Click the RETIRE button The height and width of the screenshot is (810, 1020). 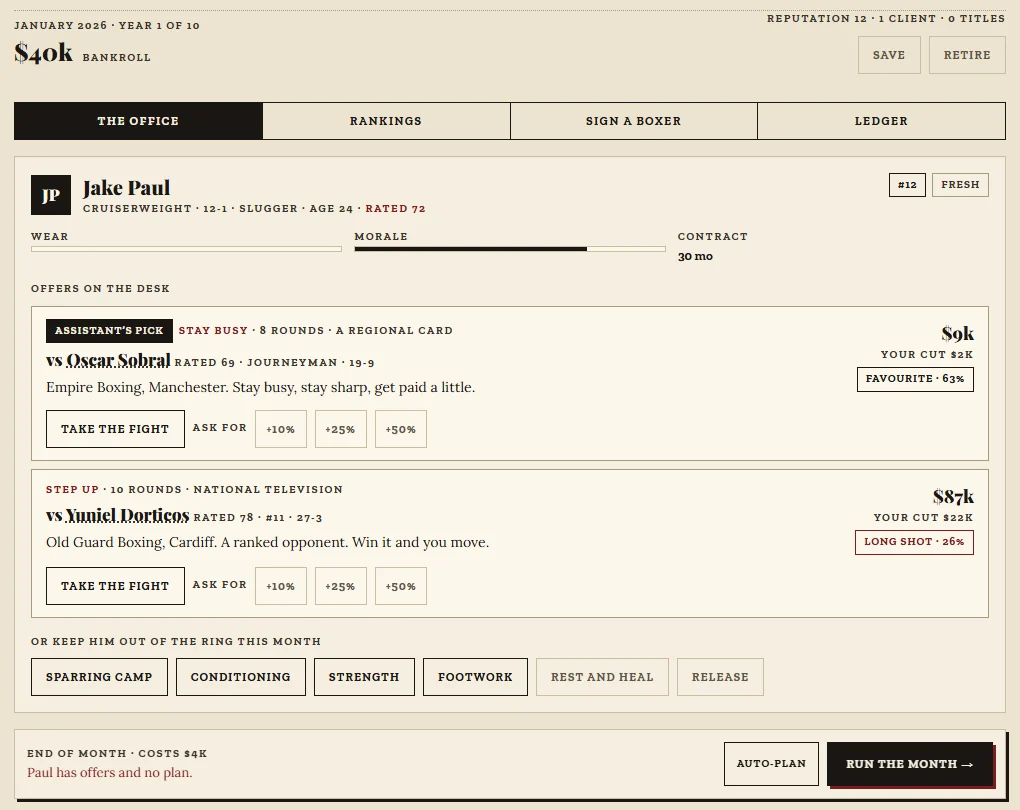click(x=967, y=55)
